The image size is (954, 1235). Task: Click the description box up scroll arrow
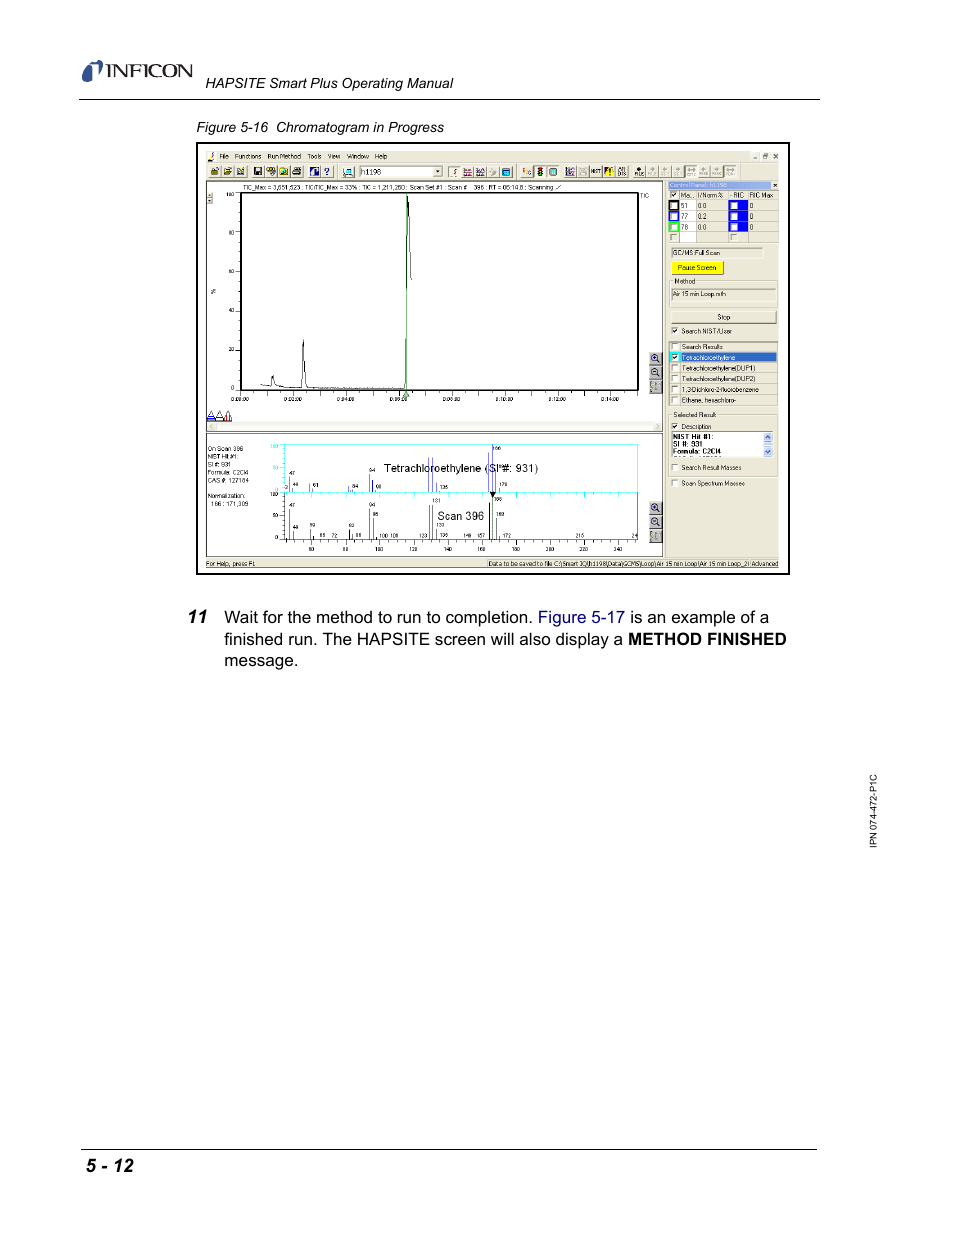(x=768, y=437)
